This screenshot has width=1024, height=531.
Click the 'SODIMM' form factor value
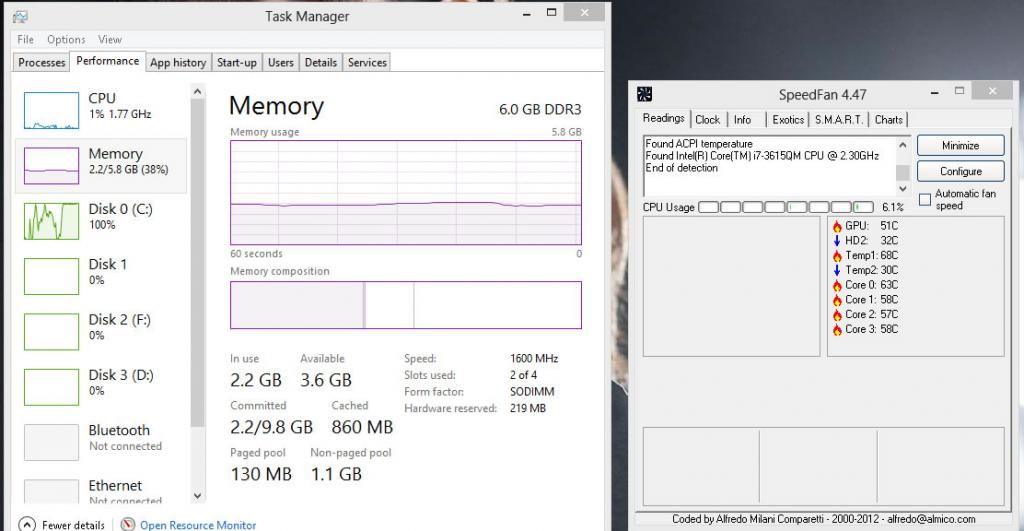click(x=532, y=392)
